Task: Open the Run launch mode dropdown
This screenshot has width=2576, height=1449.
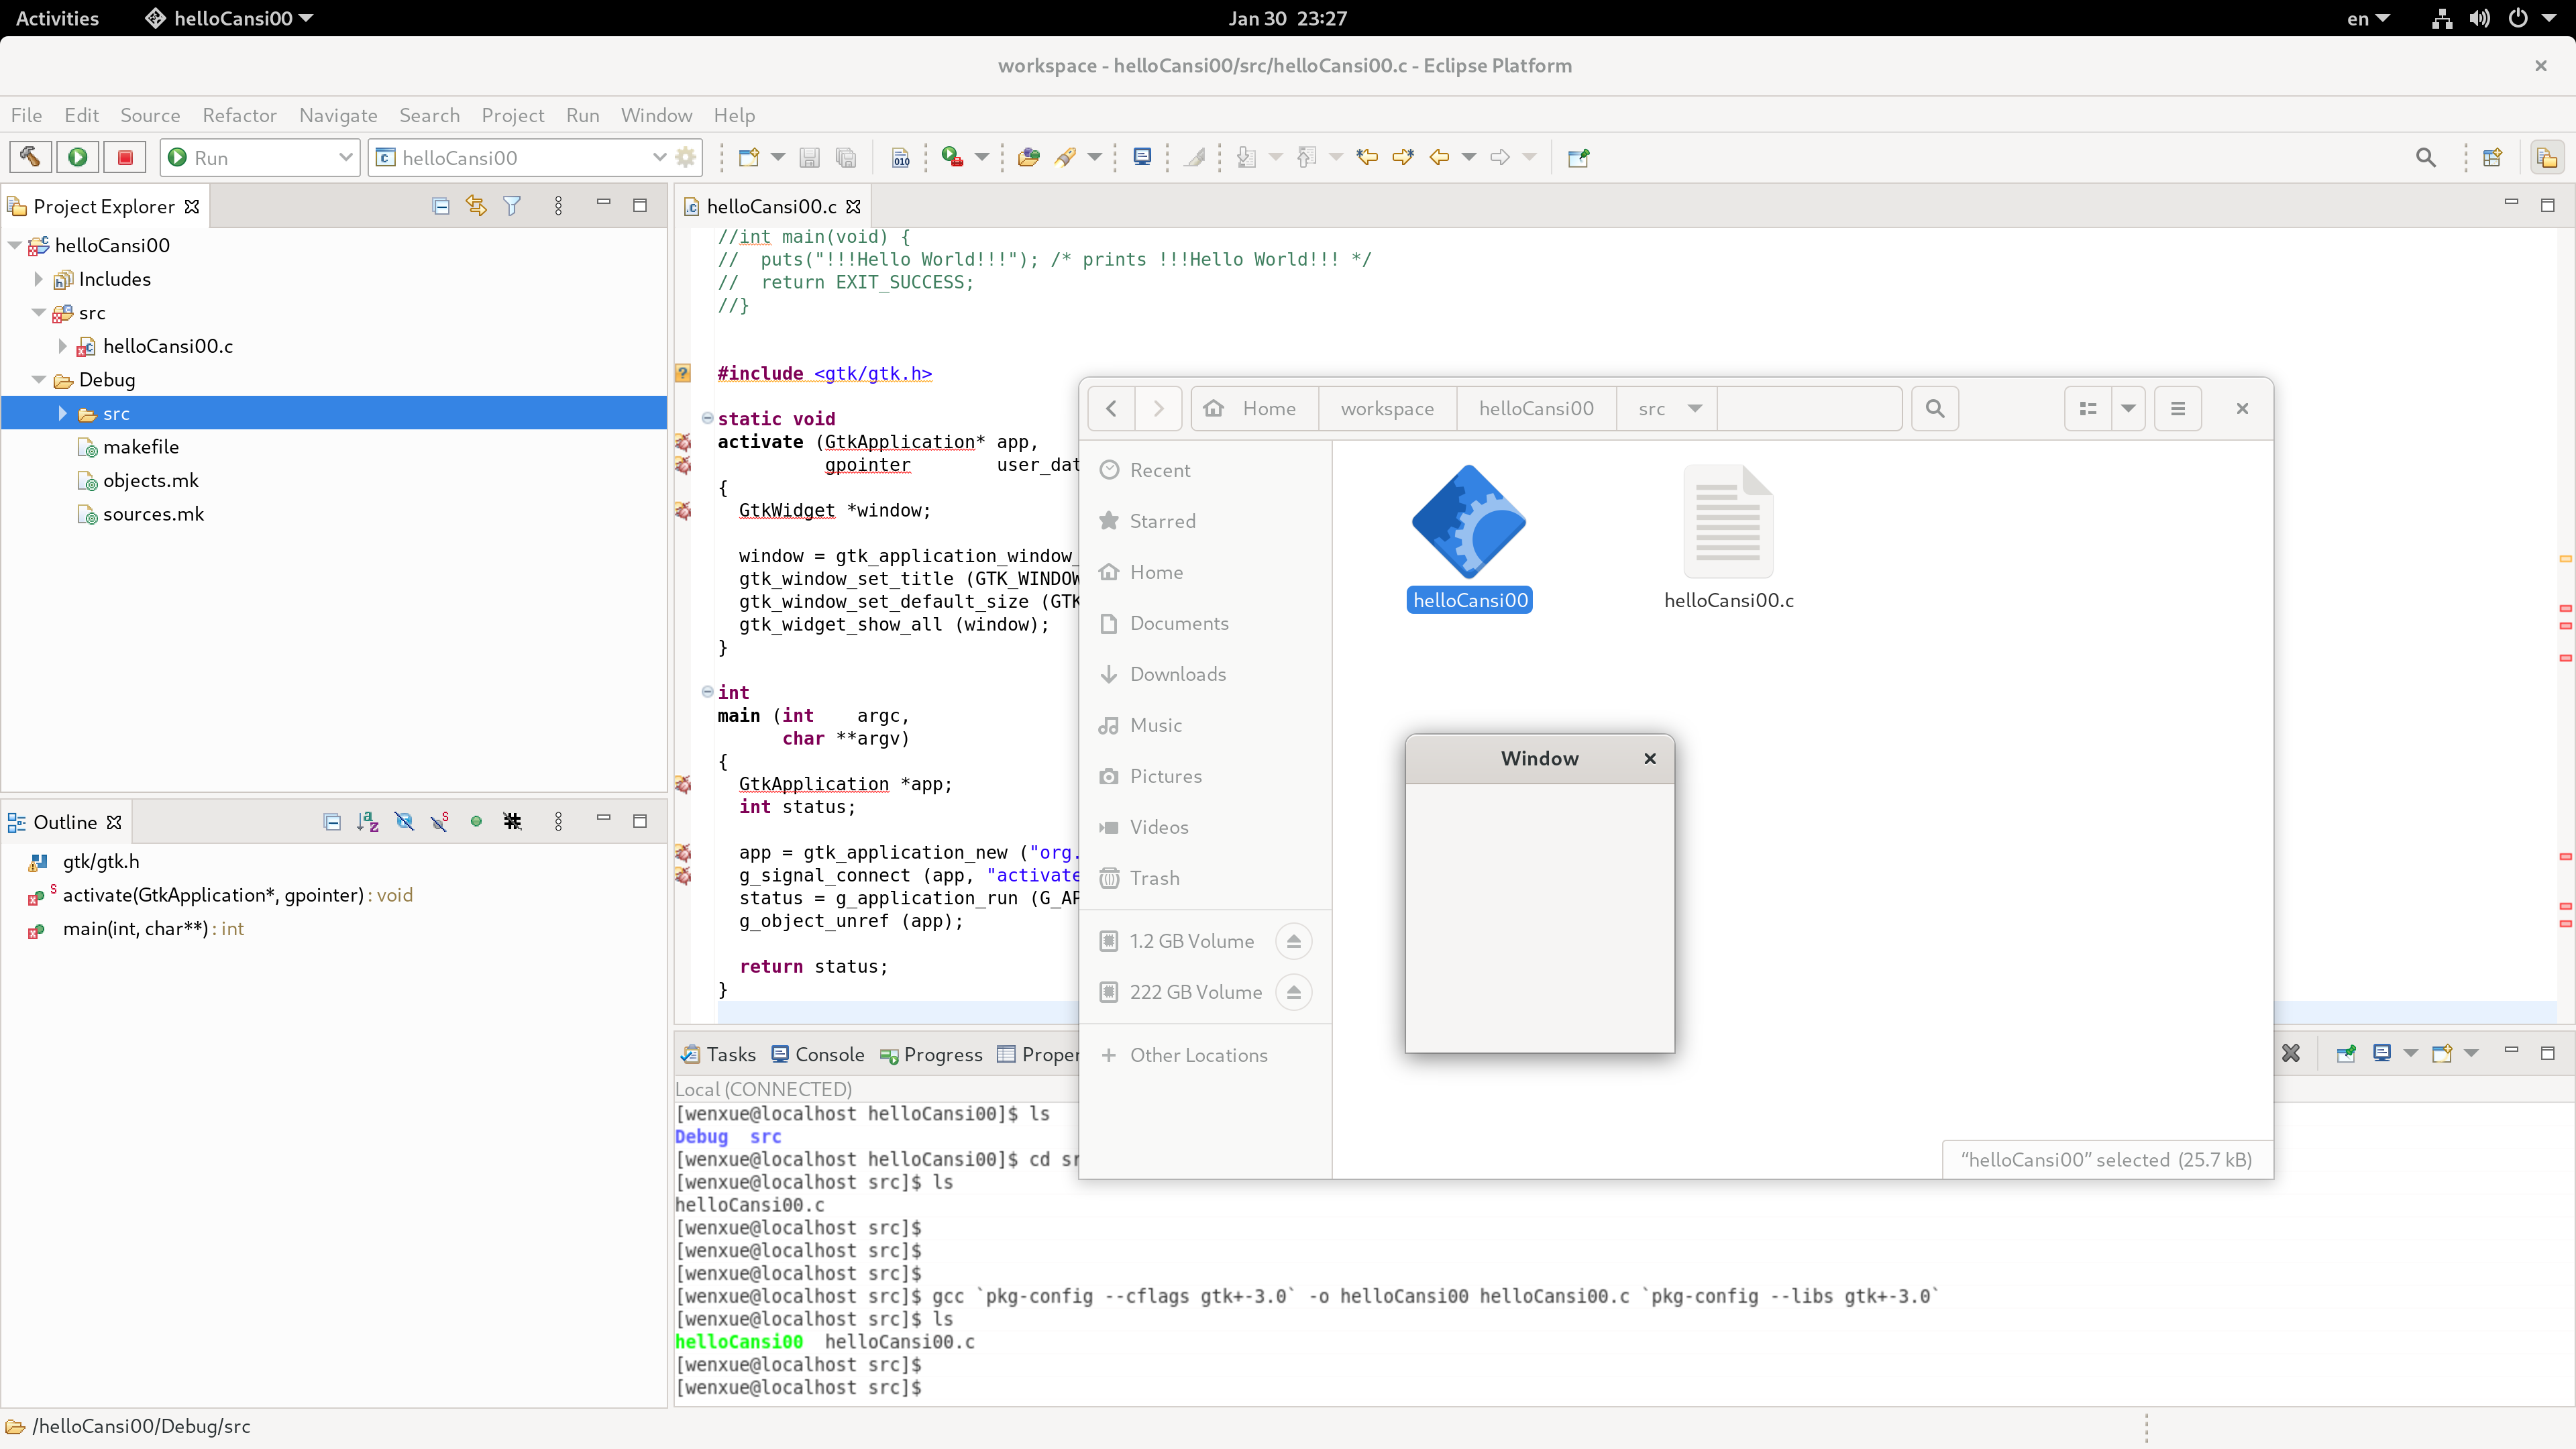Action: pos(344,157)
